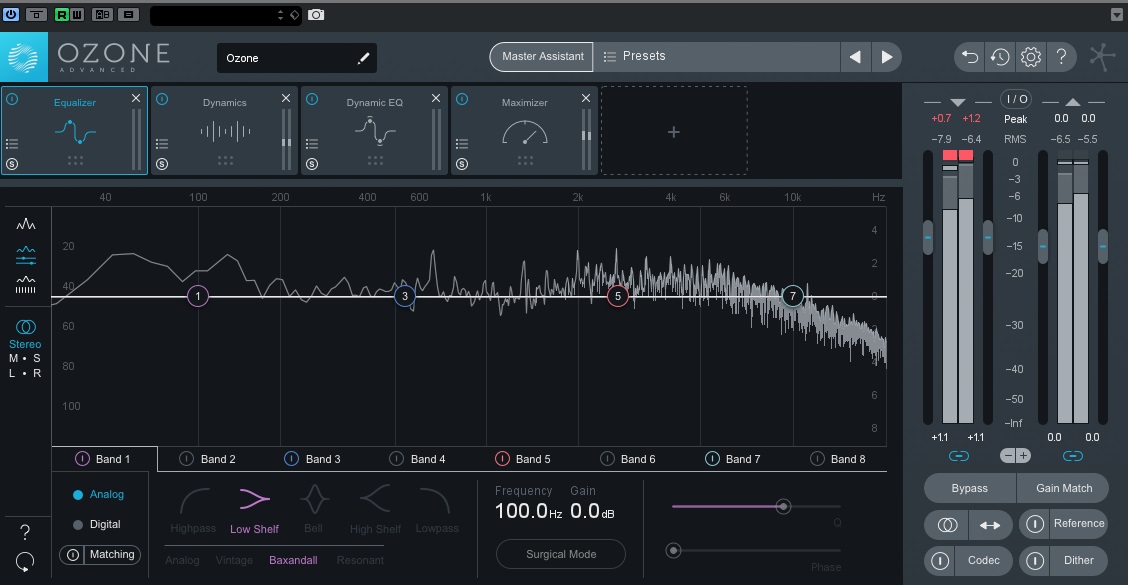Open the Band 8 tab

[838, 459]
